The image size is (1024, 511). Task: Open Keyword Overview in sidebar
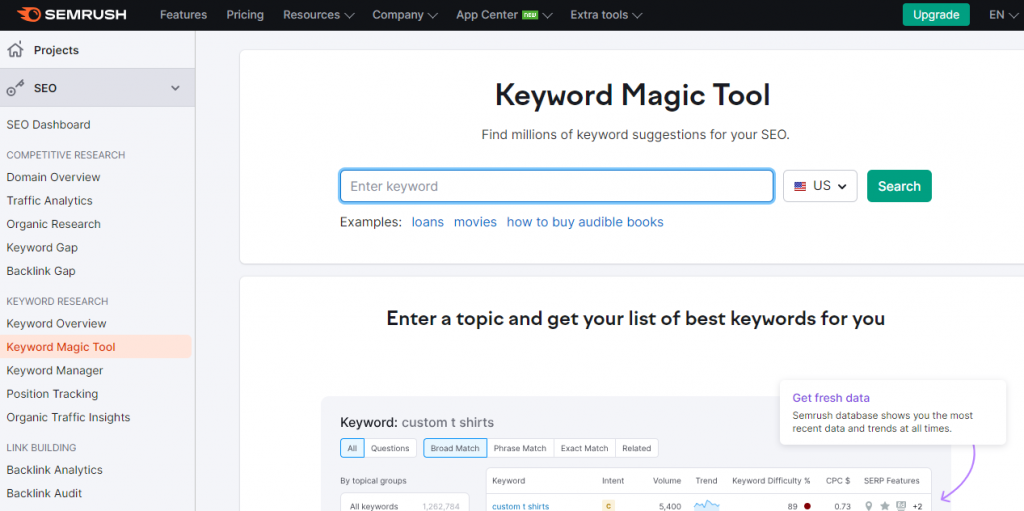[56, 323]
